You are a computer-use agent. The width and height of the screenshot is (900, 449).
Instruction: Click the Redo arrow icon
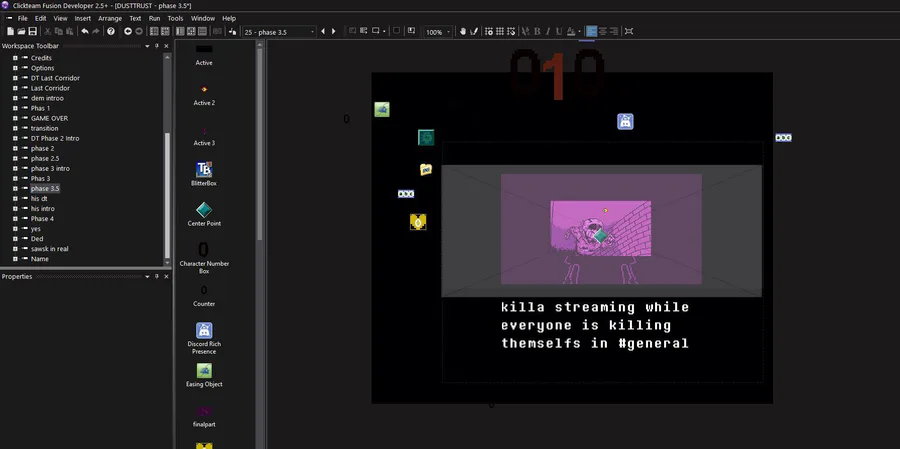point(96,32)
